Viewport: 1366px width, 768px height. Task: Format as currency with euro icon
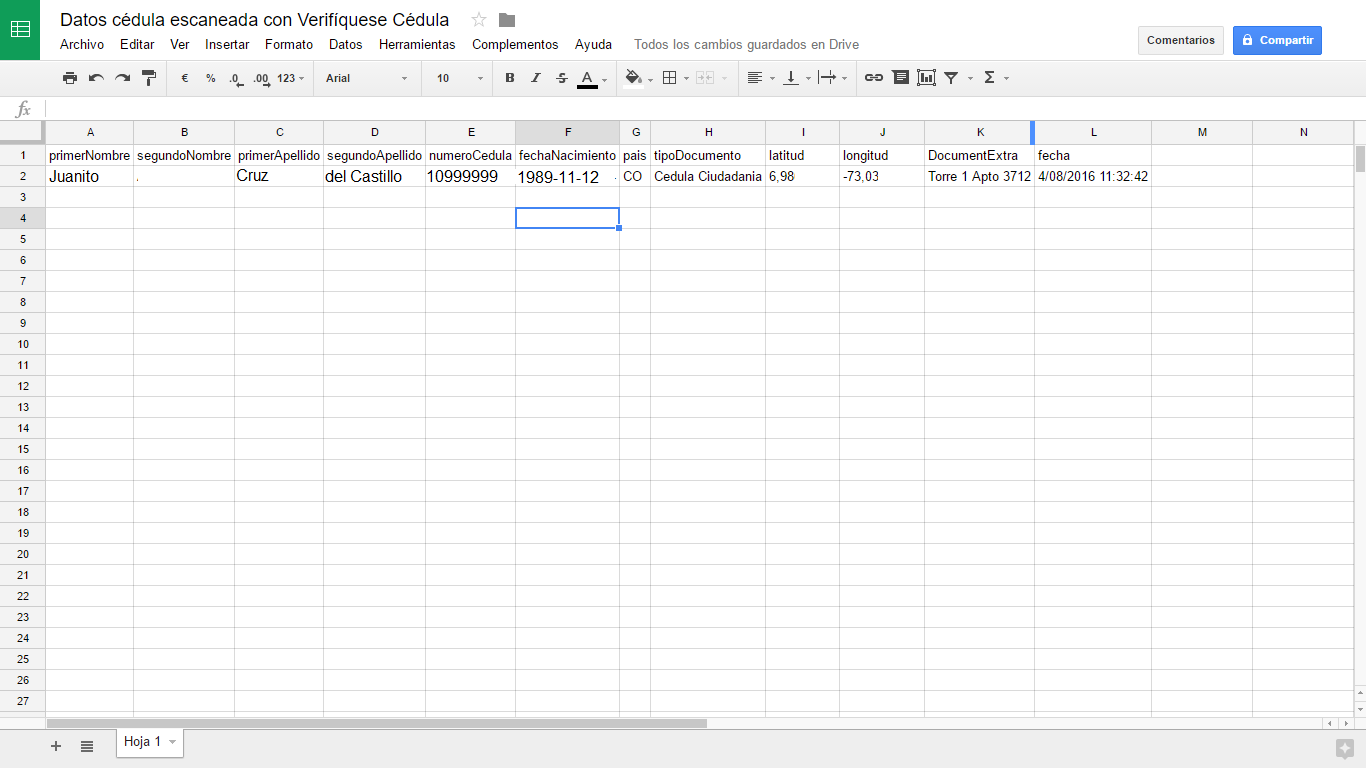click(185, 78)
